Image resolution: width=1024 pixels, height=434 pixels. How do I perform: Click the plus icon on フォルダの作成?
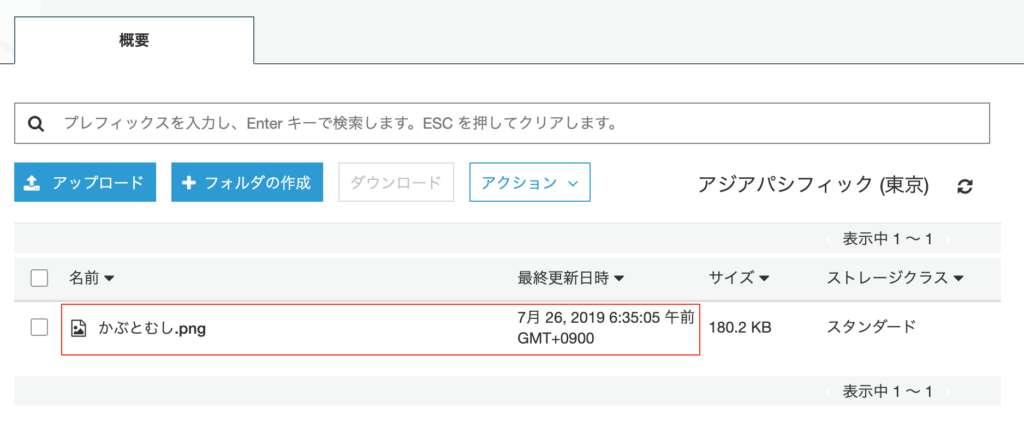coord(188,183)
